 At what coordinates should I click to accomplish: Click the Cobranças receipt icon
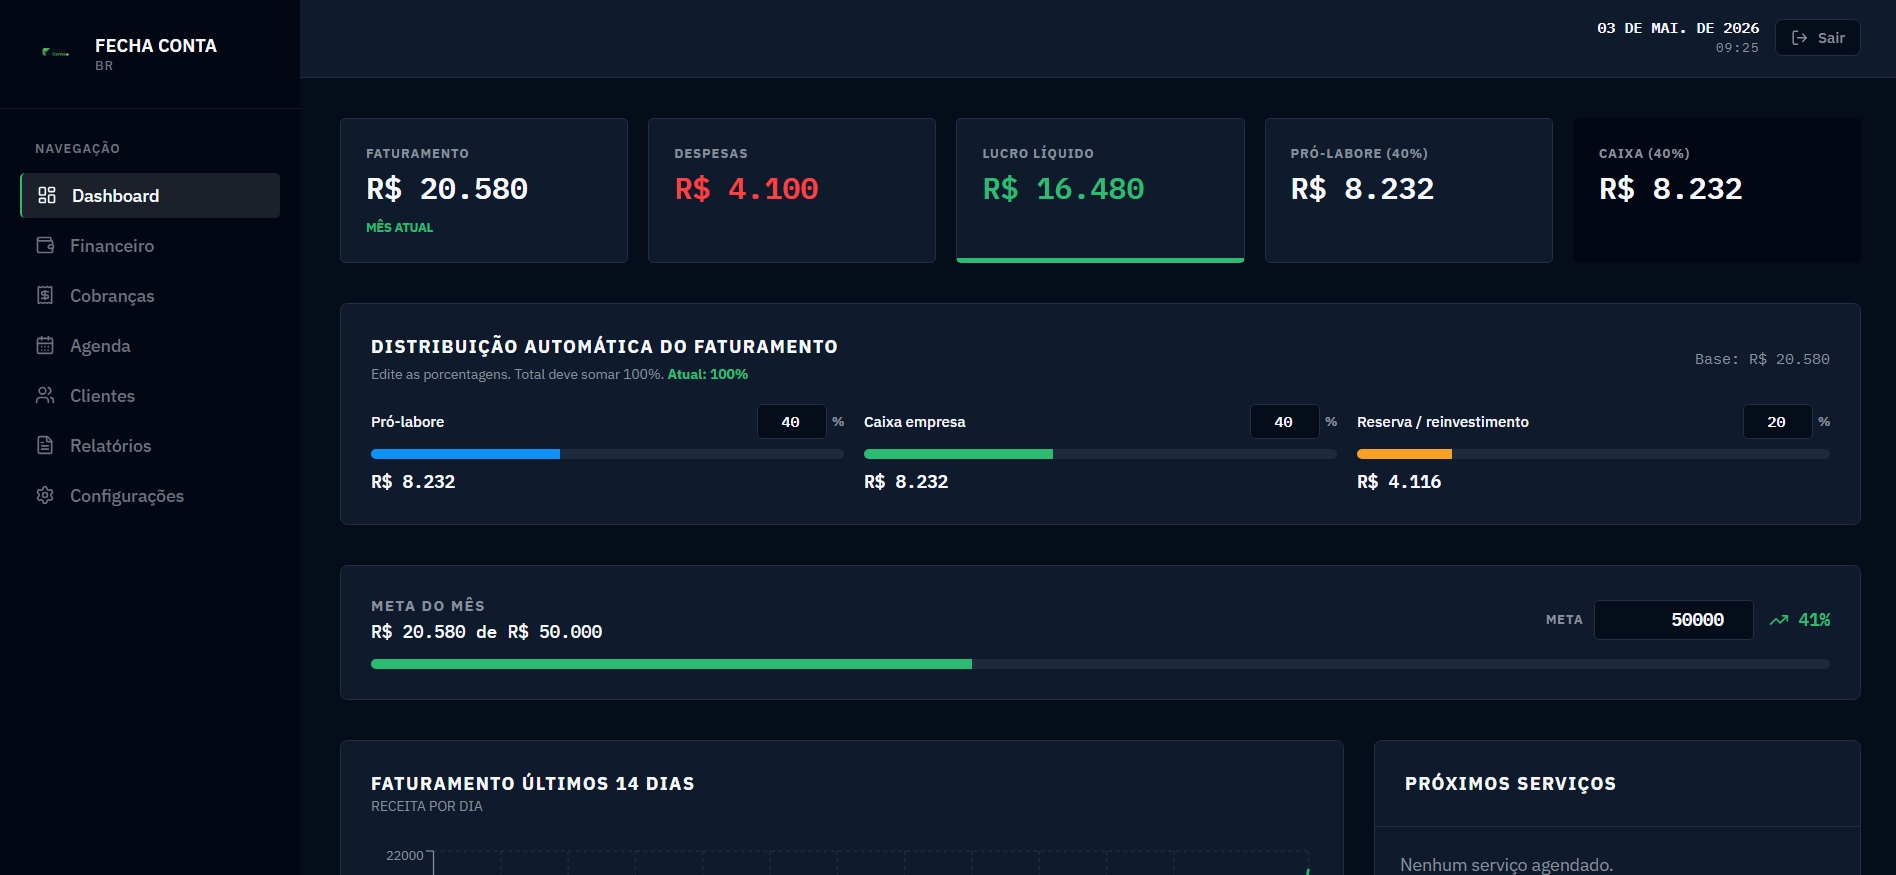[x=45, y=295]
